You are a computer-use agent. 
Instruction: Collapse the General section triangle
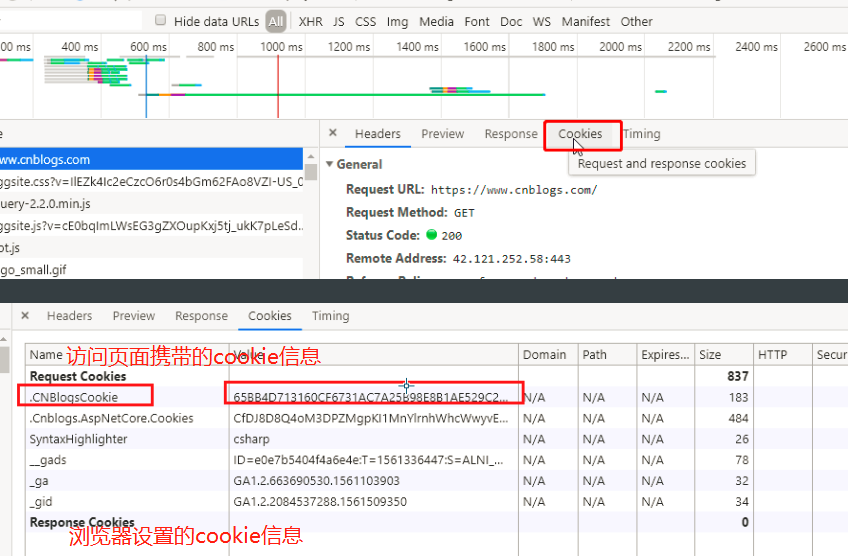point(329,164)
